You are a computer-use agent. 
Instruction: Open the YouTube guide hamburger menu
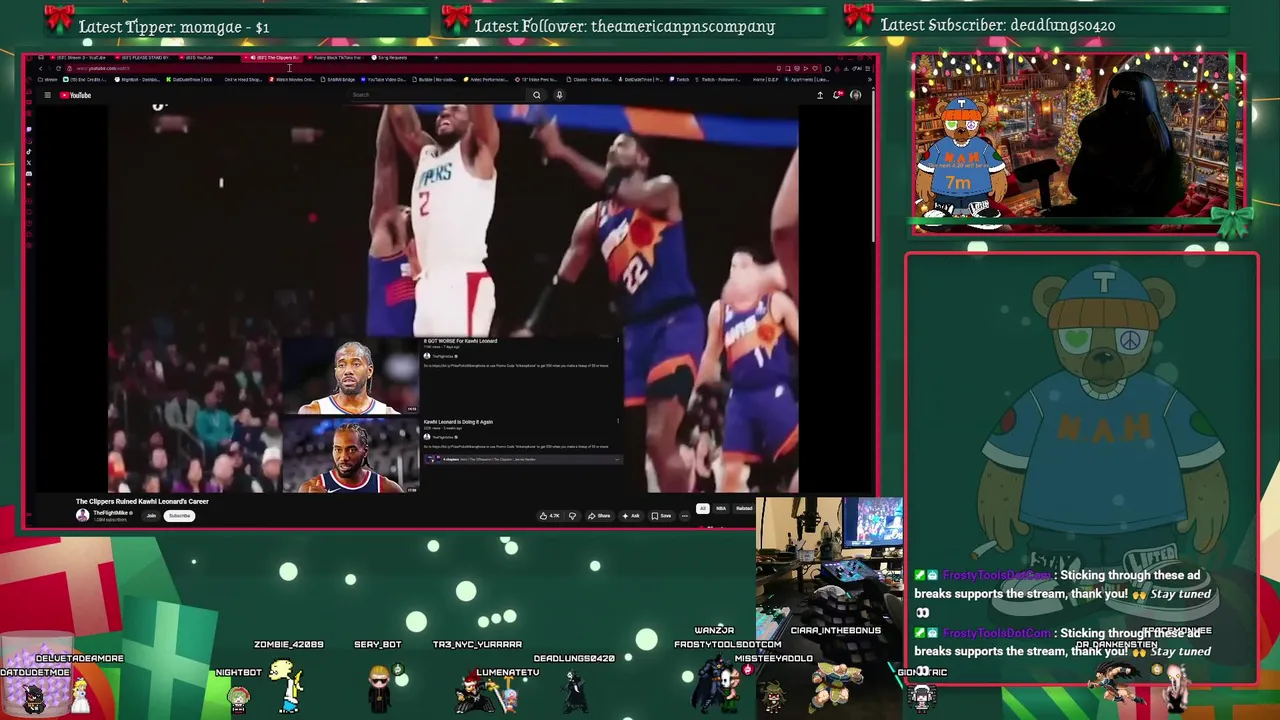pyautogui.click(x=47, y=95)
